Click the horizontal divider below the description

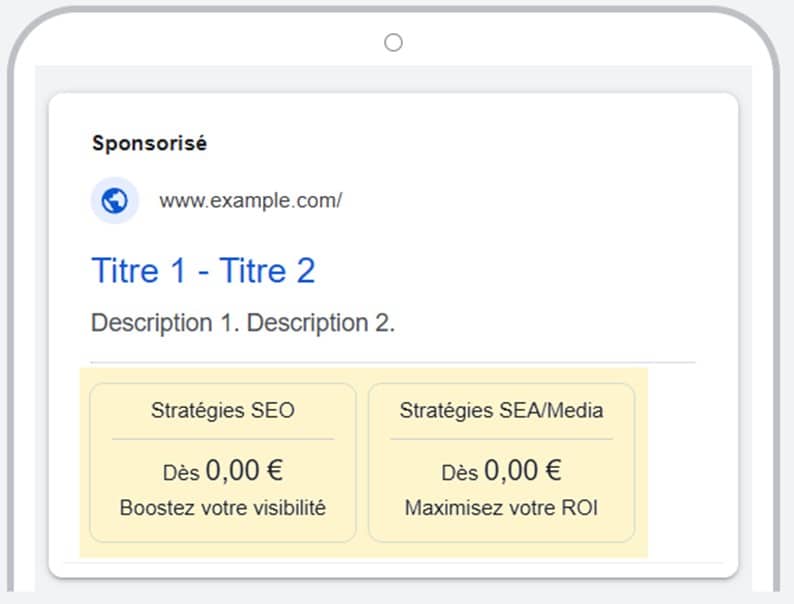[393, 363]
